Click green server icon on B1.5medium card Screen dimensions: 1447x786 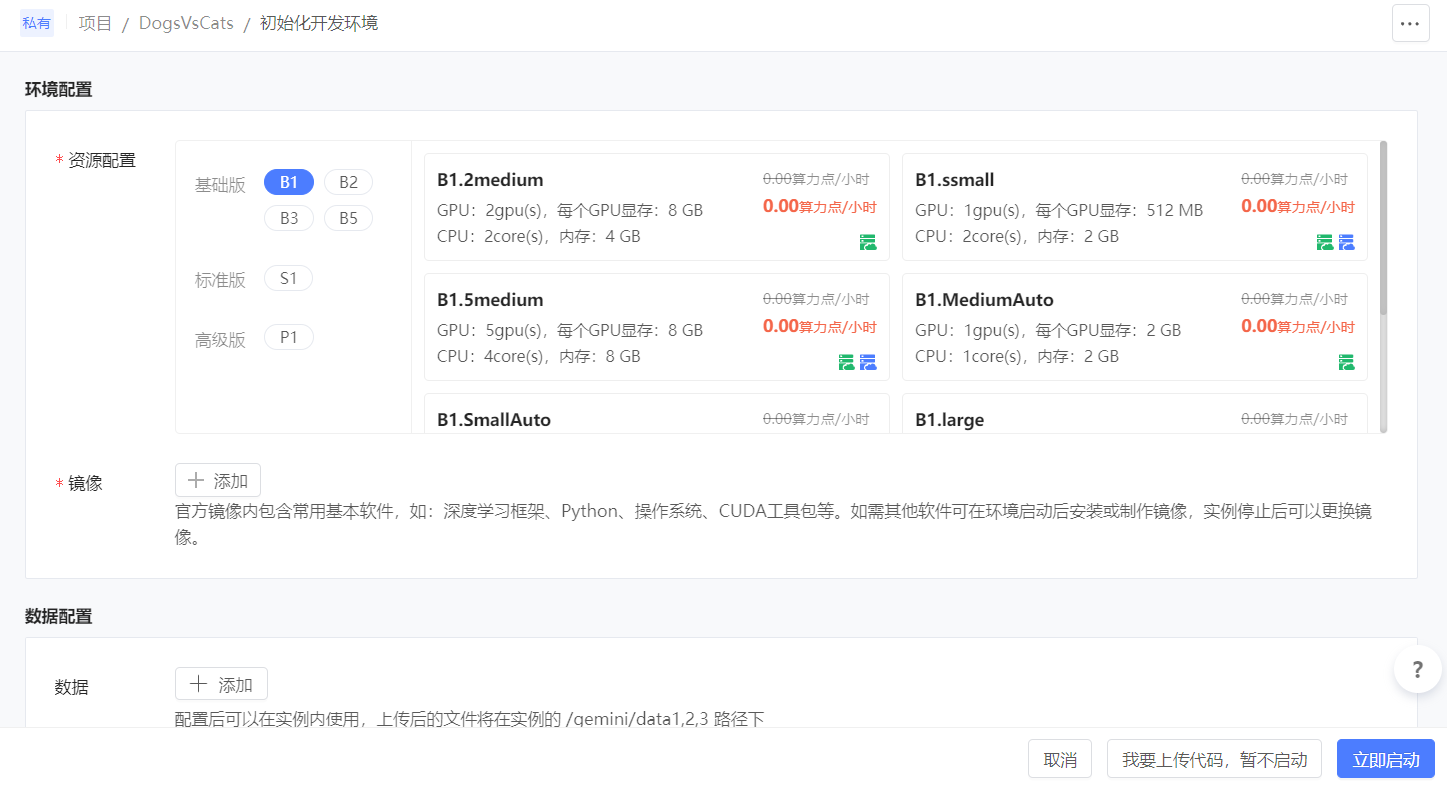(x=846, y=362)
